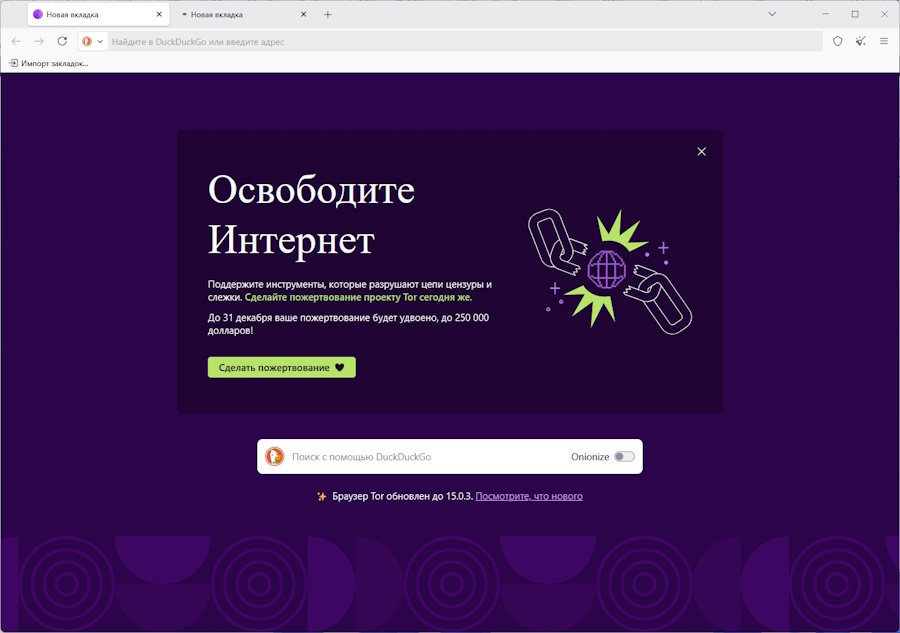
Task: Click 'Сделайте пожертвование проекту Tor сегодня же' link
Action: pyautogui.click(x=358, y=297)
